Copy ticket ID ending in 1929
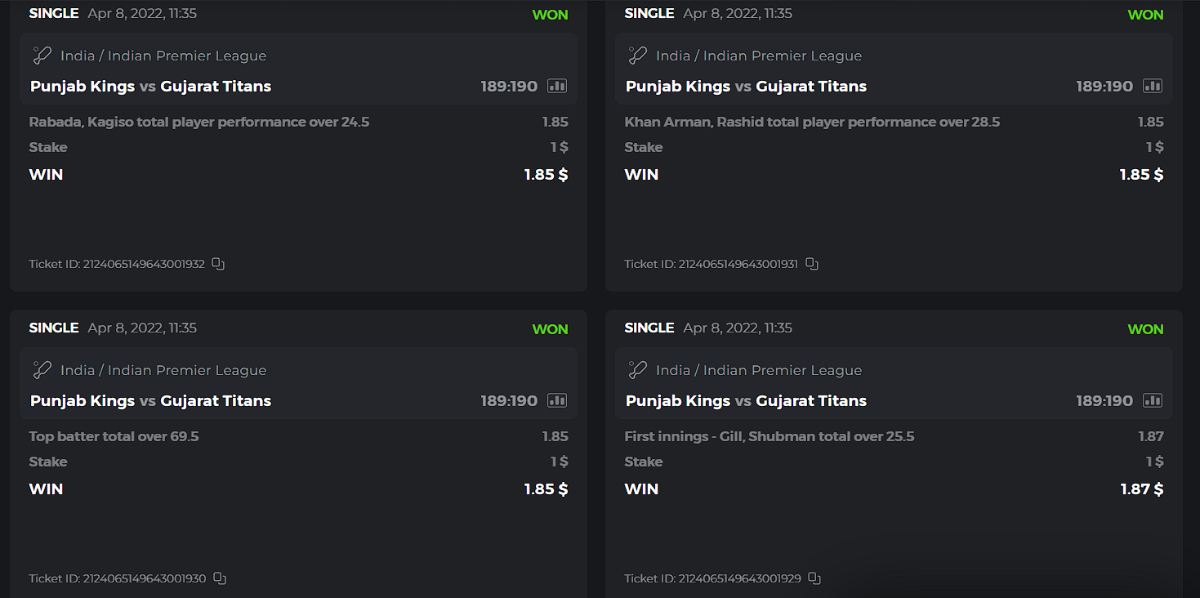This screenshot has height=598, width=1200. pyautogui.click(x=814, y=579)
